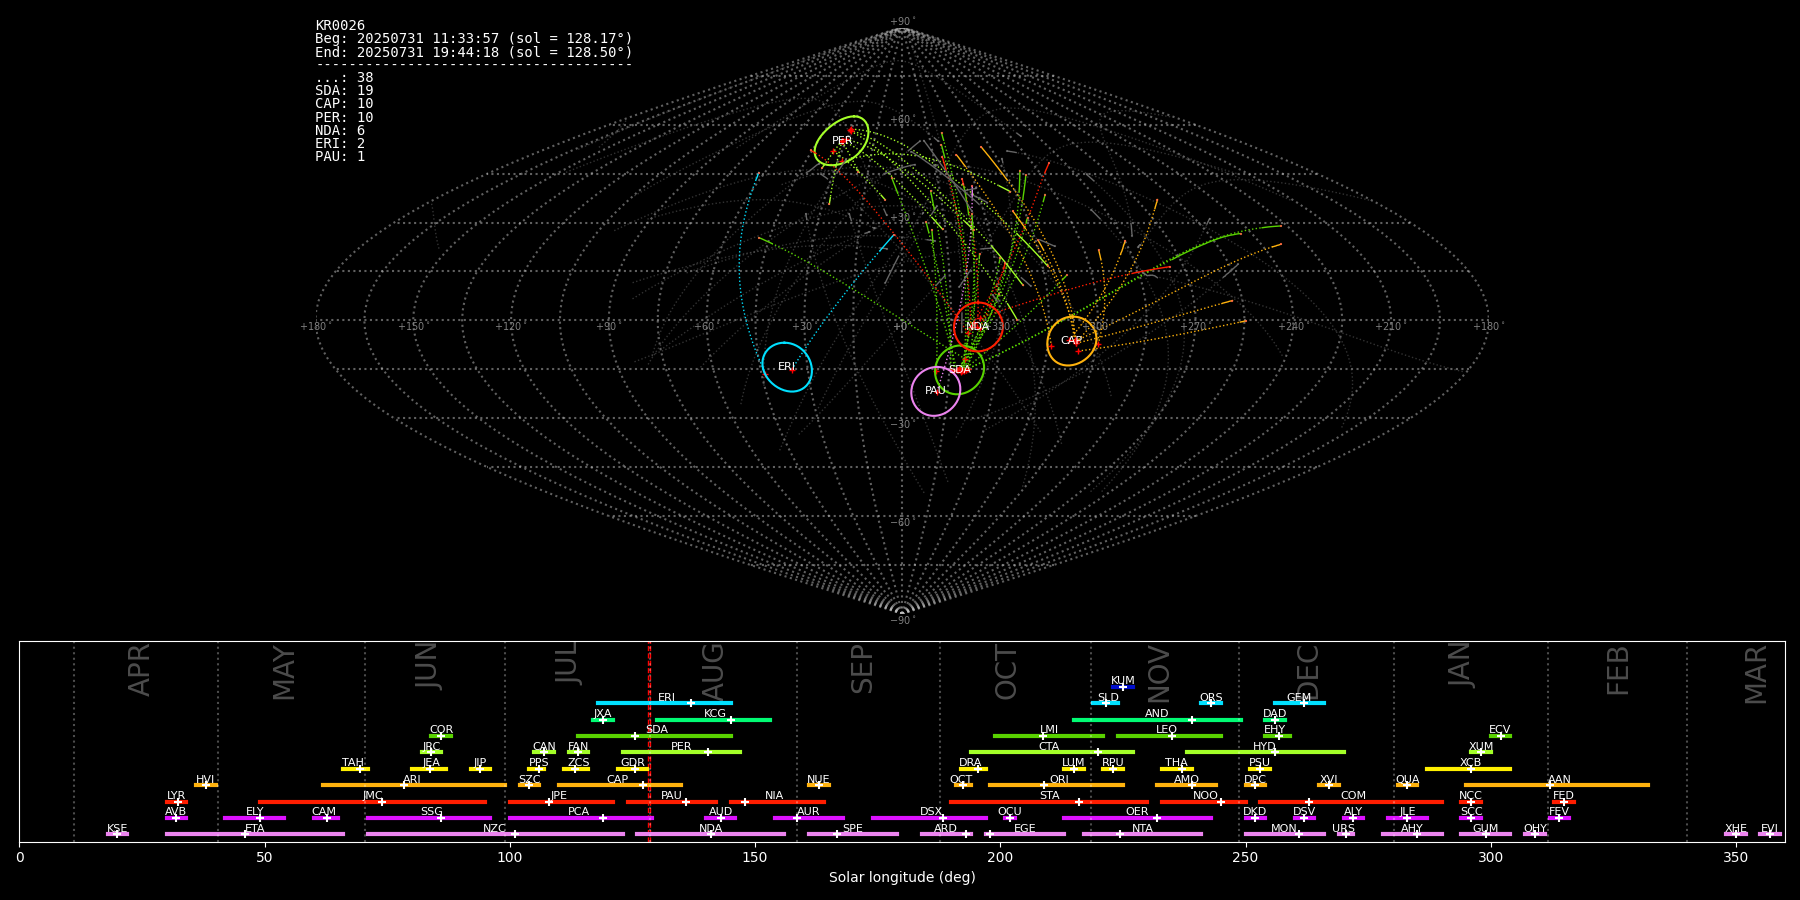The image size is (1800, 900).
Task: Click the End: 20250731 19:44:18 timestamp line
Action: [x=474, y=52]
